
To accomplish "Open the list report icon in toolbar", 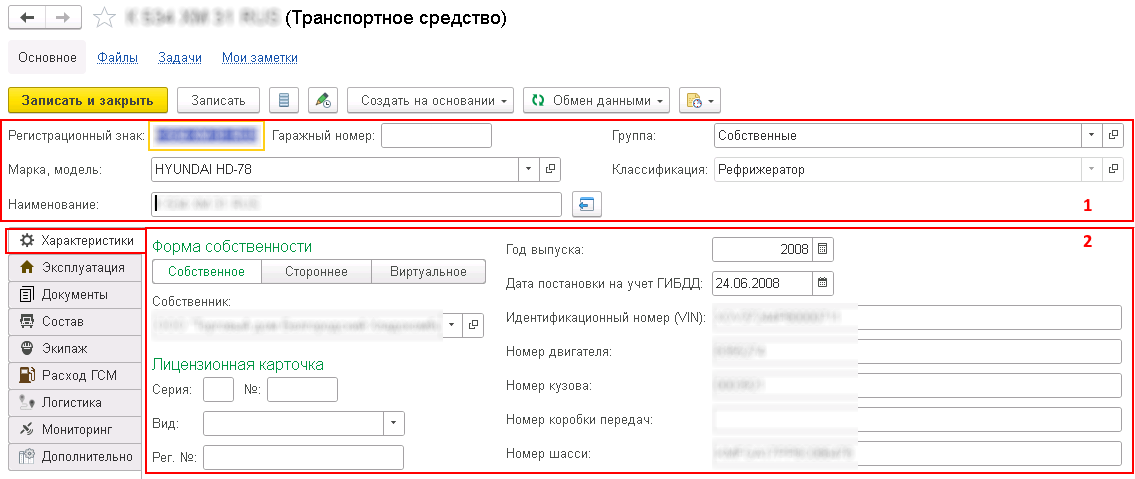I will click(284, 101).
